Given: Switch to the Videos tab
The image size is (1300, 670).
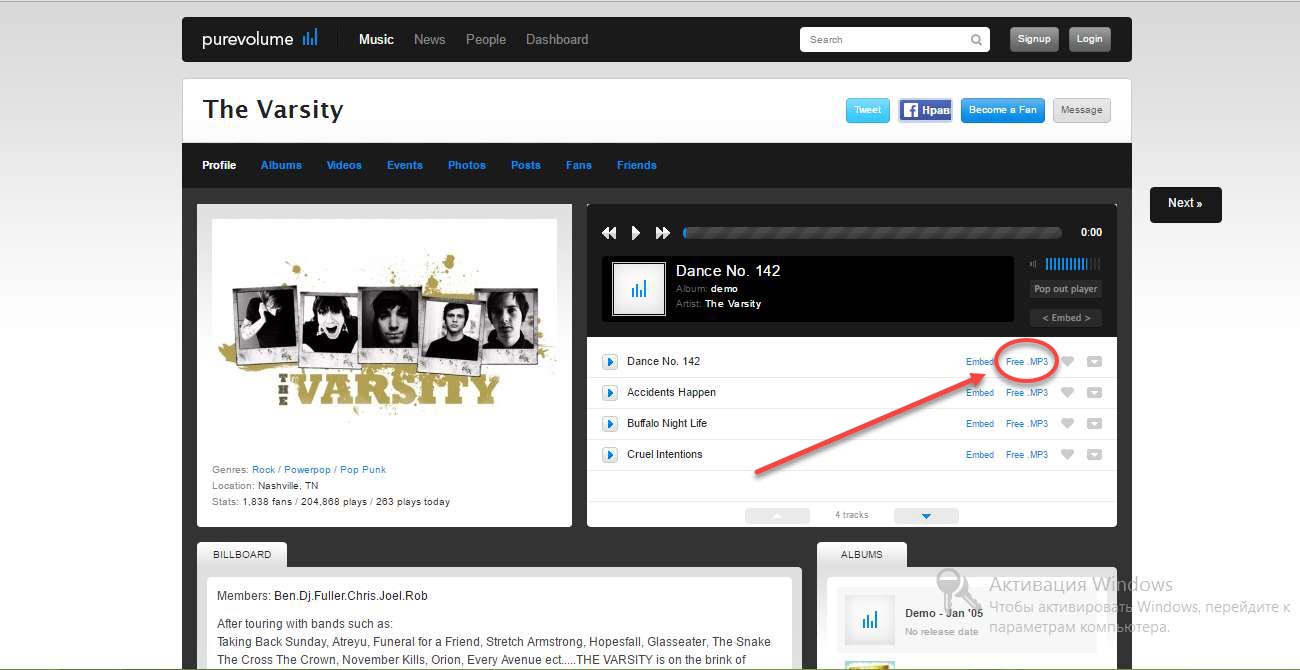Looking at the screenshot, I should coord(344,165).
